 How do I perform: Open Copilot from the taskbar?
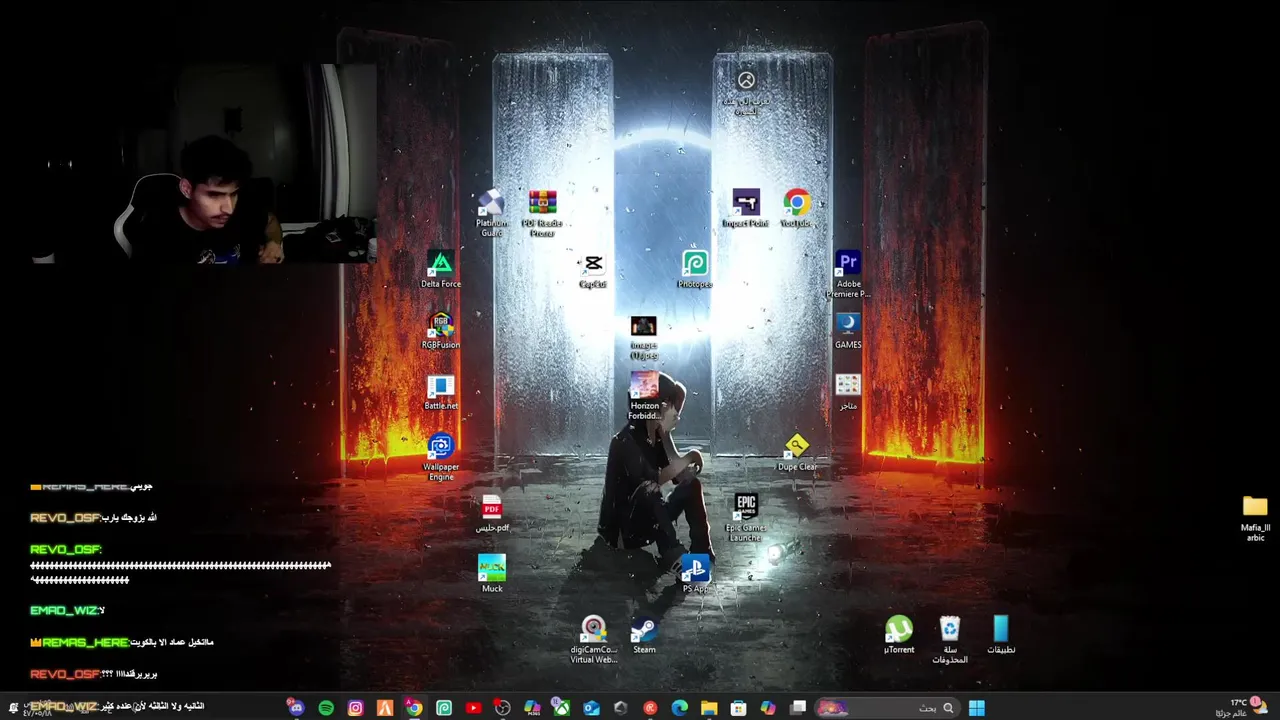coord(768,708)
